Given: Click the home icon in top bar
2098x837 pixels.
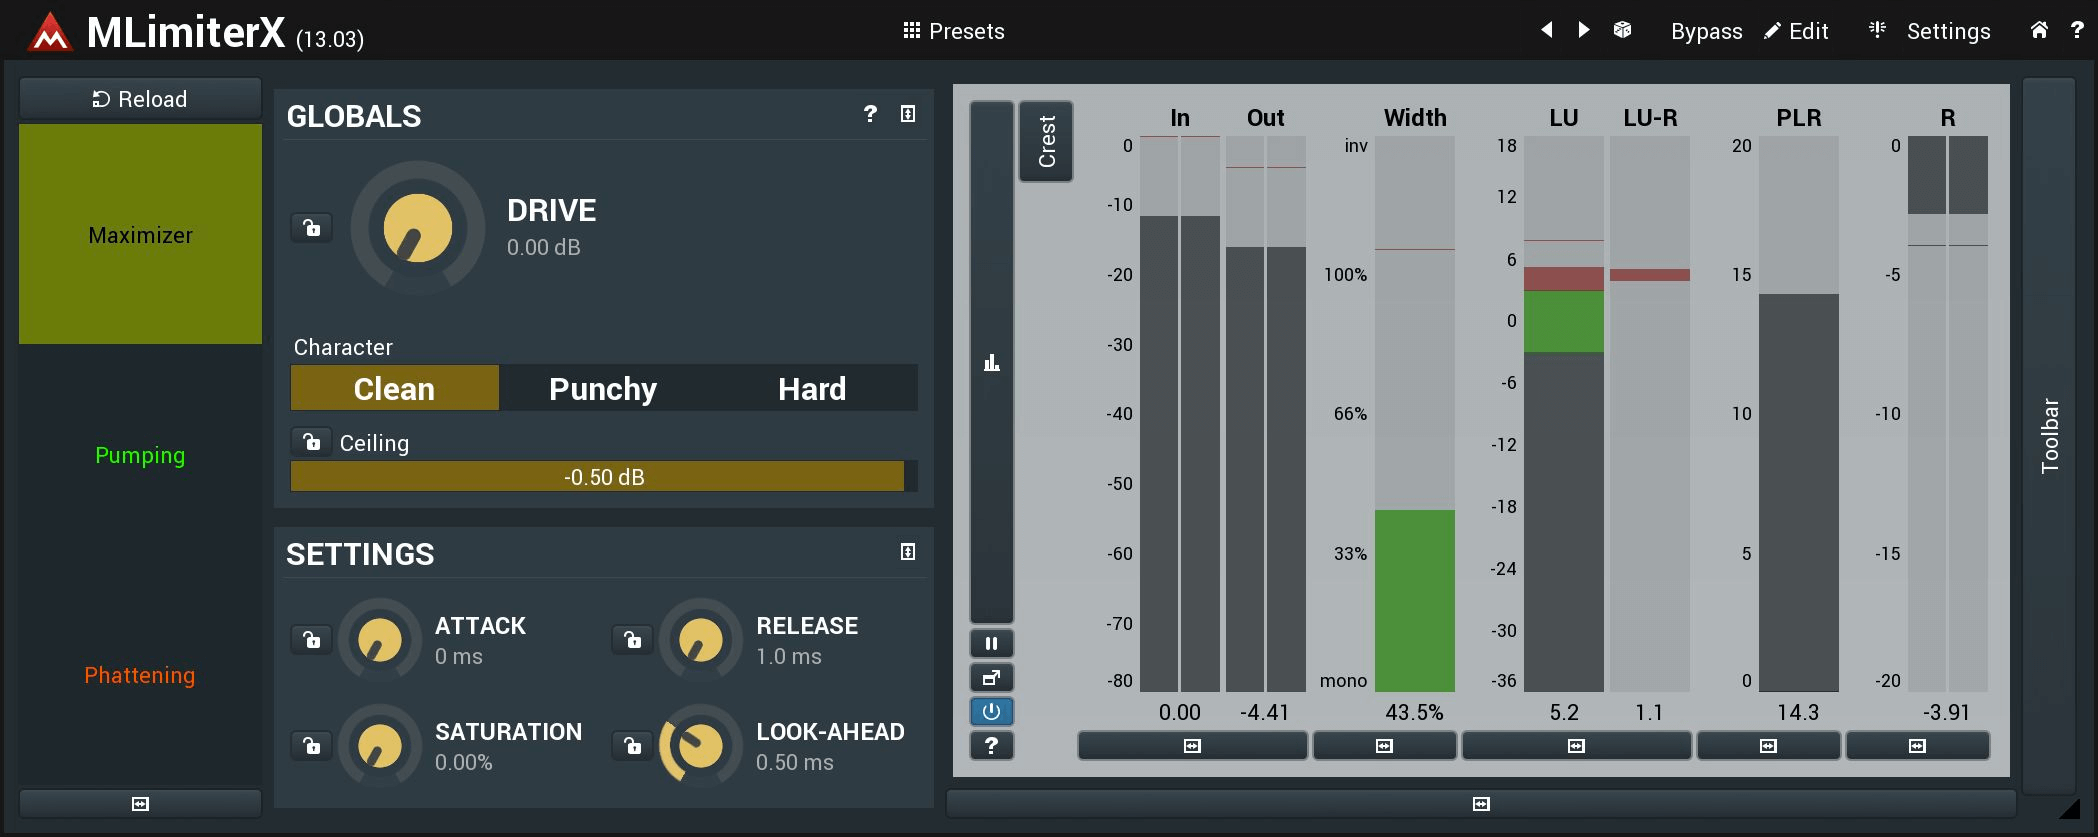Looking at the screenshot, I should (x=2039, y=30).
